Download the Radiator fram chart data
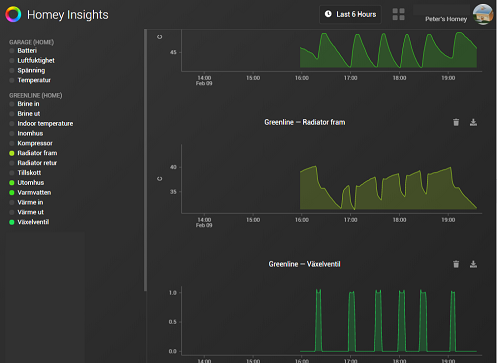The height and width of the screenshot is (363, 497). point(473,122)
